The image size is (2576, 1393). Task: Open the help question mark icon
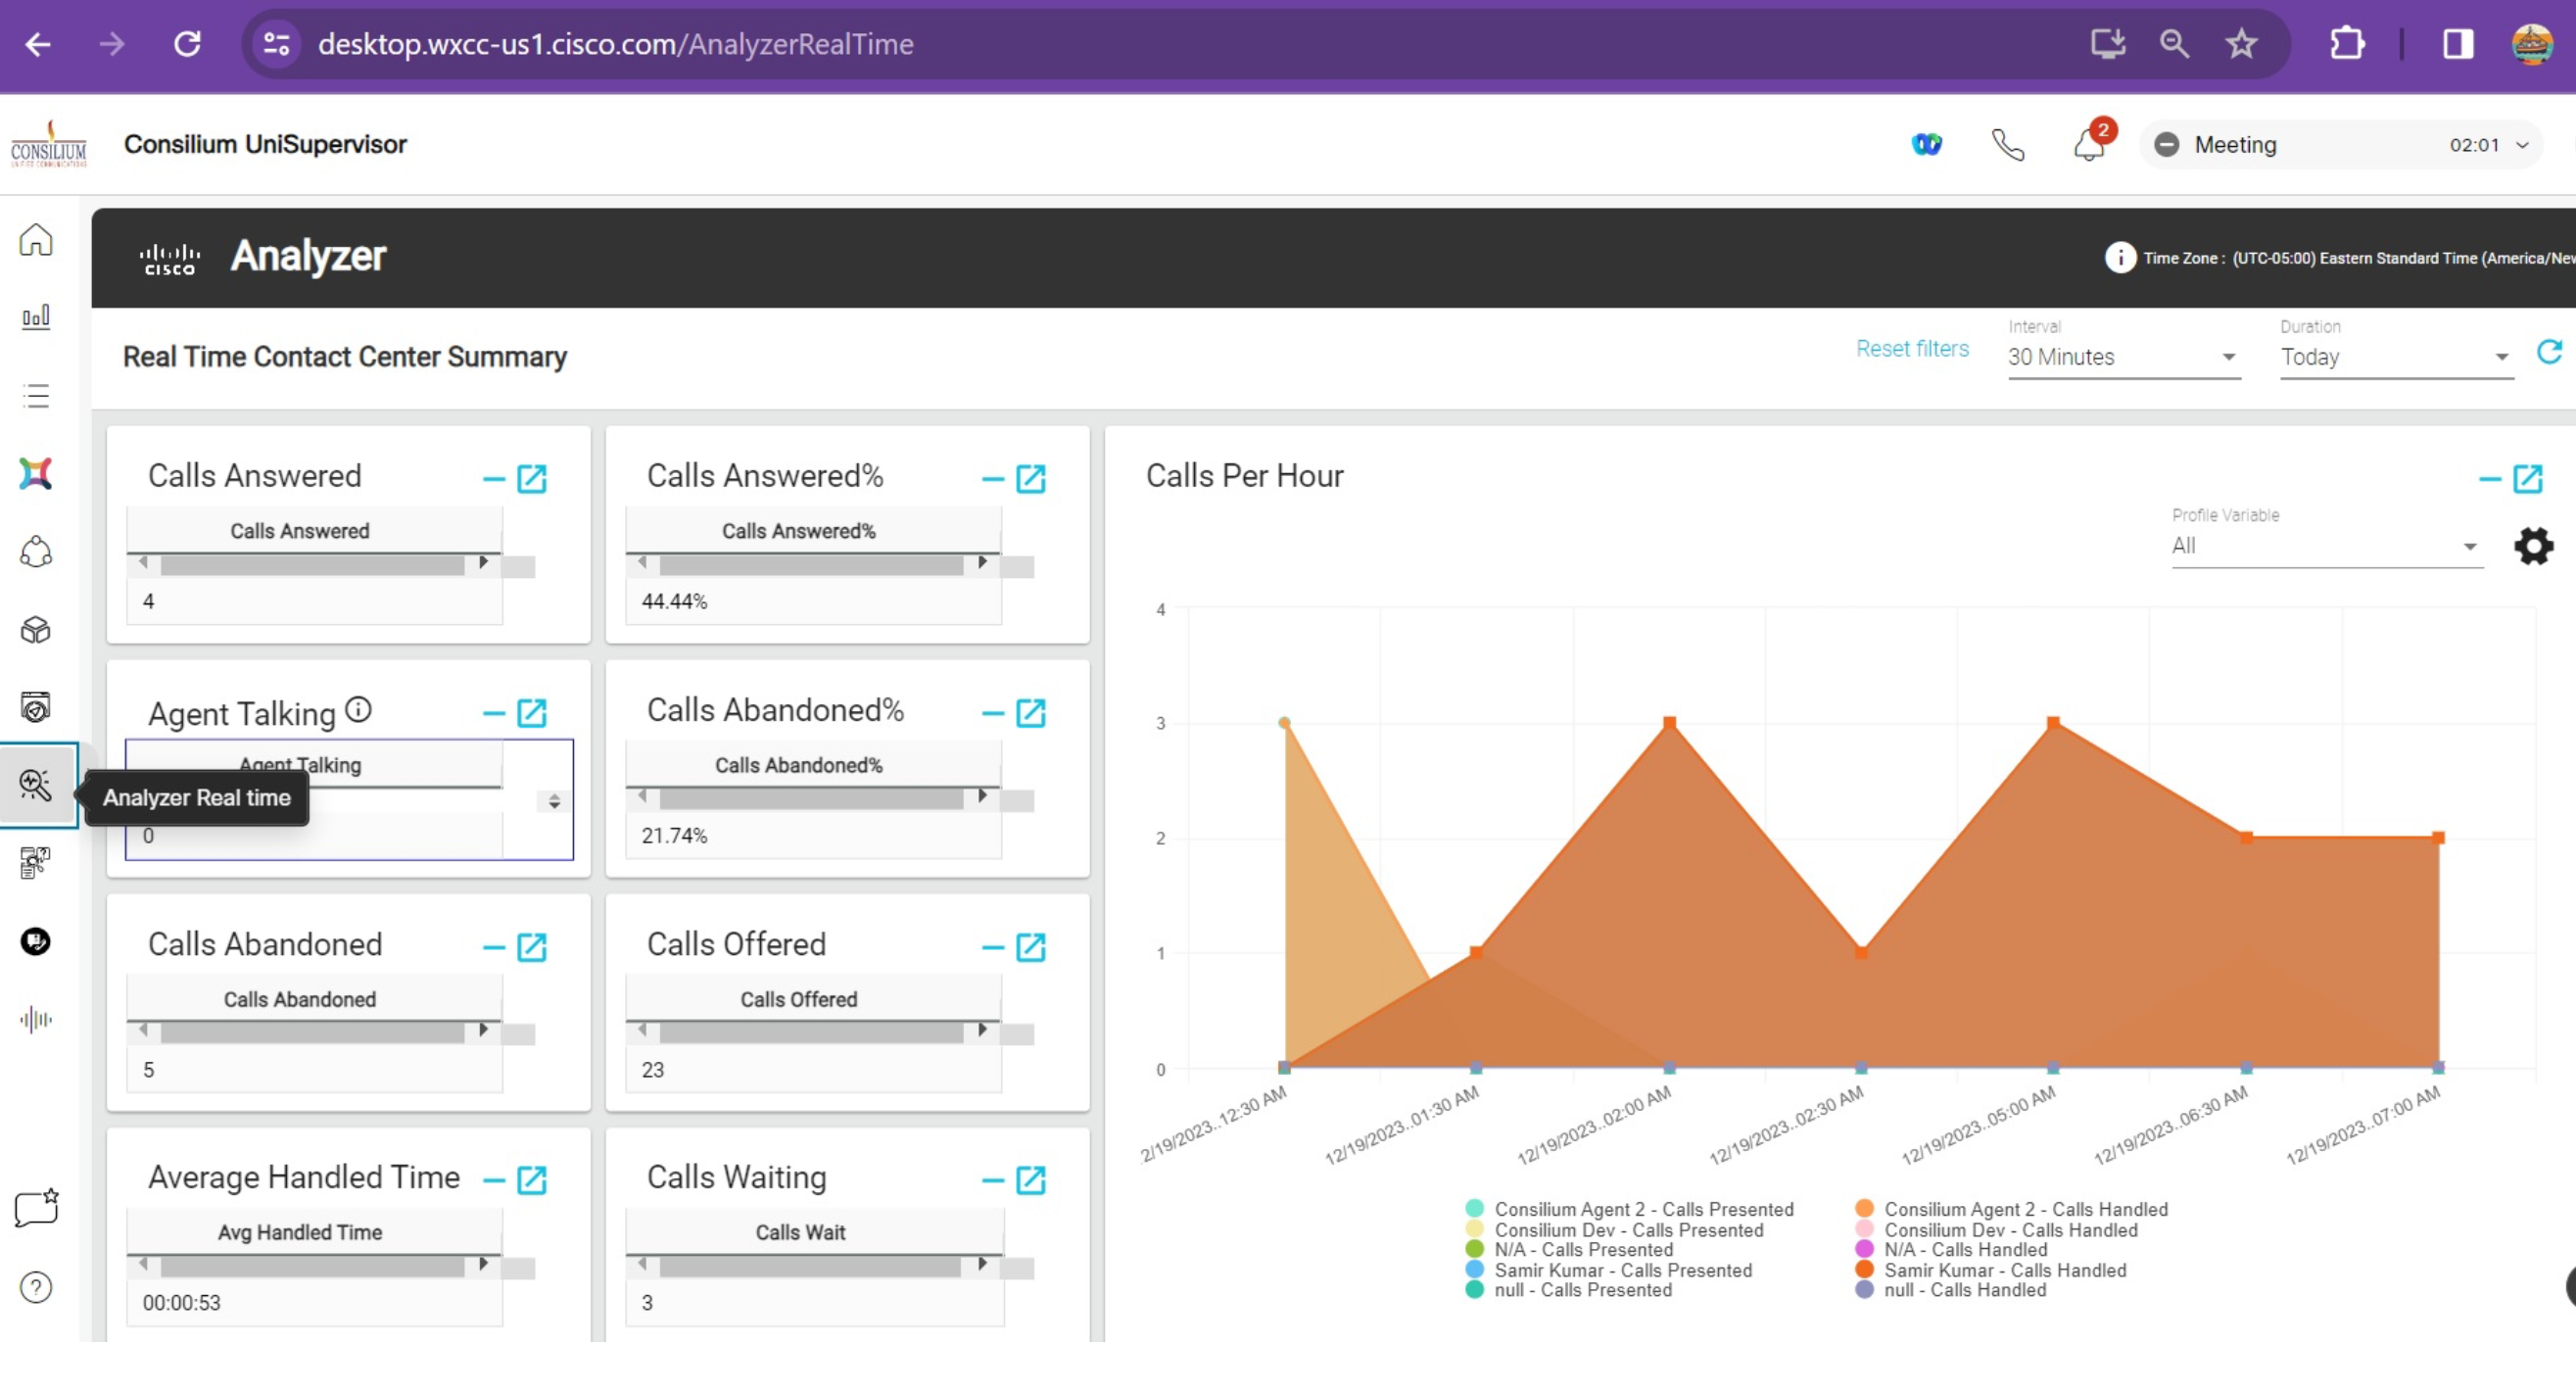point(36,1287)
